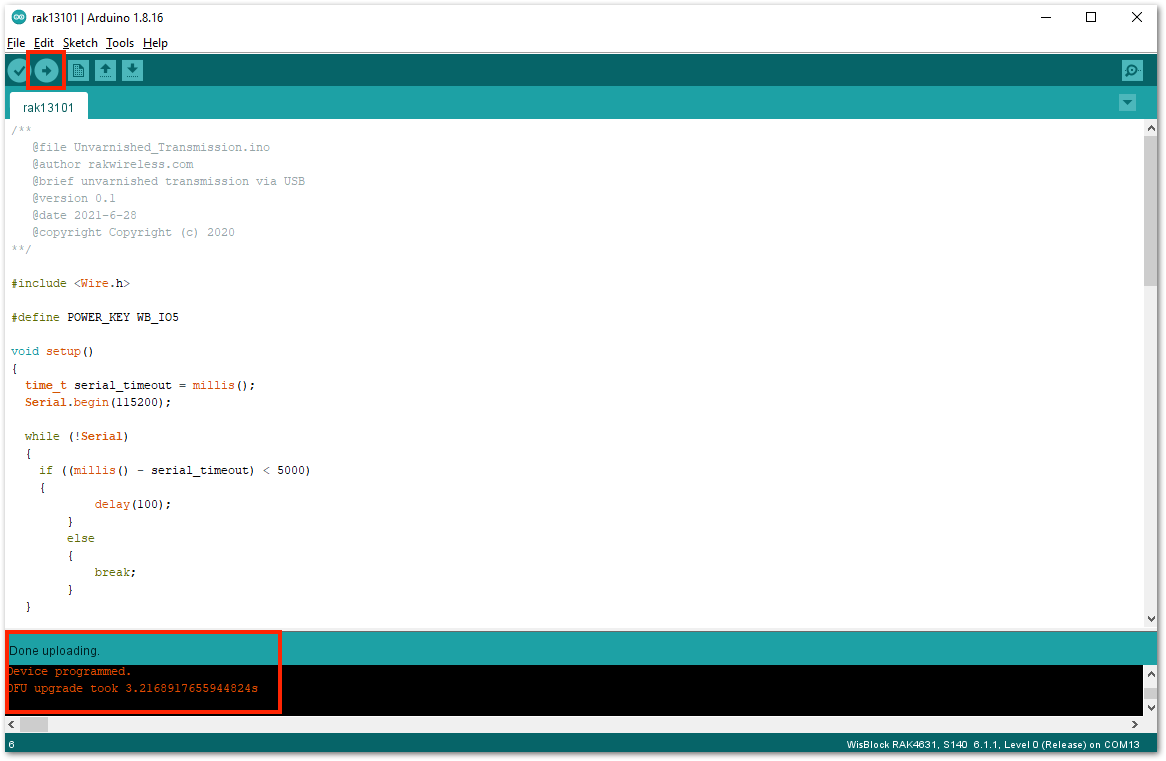This screenshot has height=761, width=1166.
Task: Click the 'Serial.begin(115200);' code line
Action: (x=98, y=402)
